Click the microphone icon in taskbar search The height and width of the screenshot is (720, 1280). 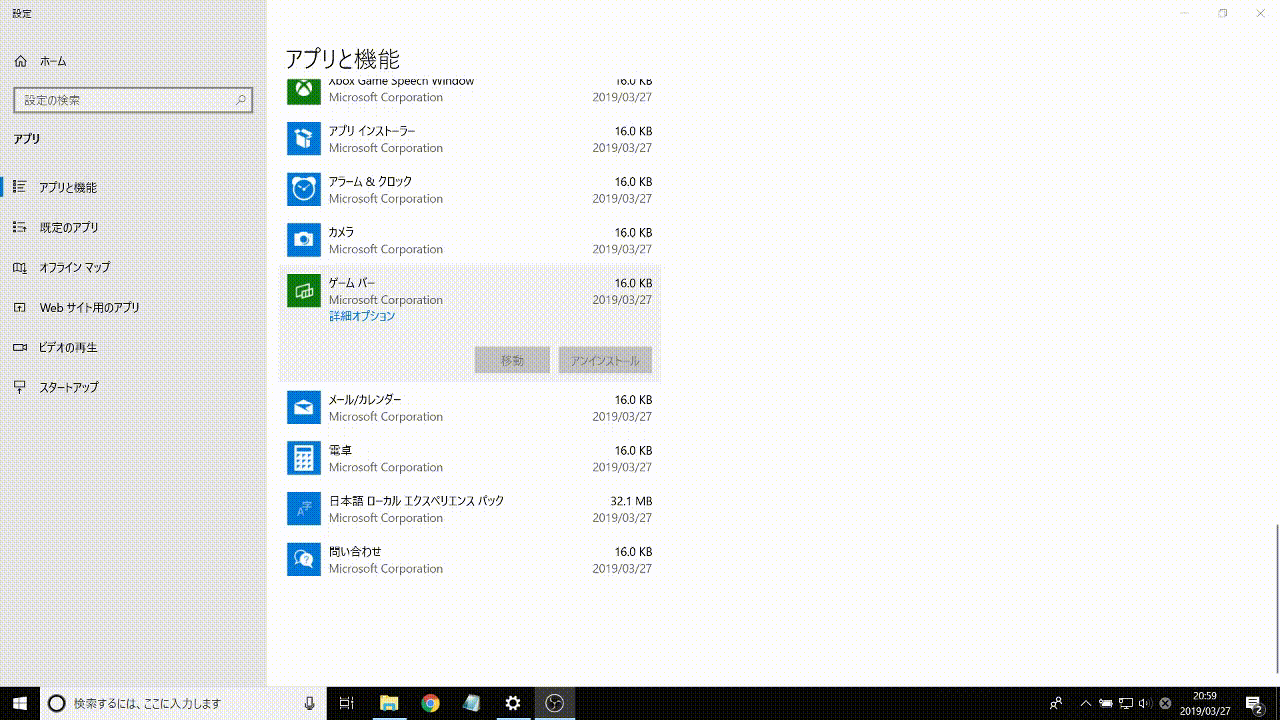[310, 703]
